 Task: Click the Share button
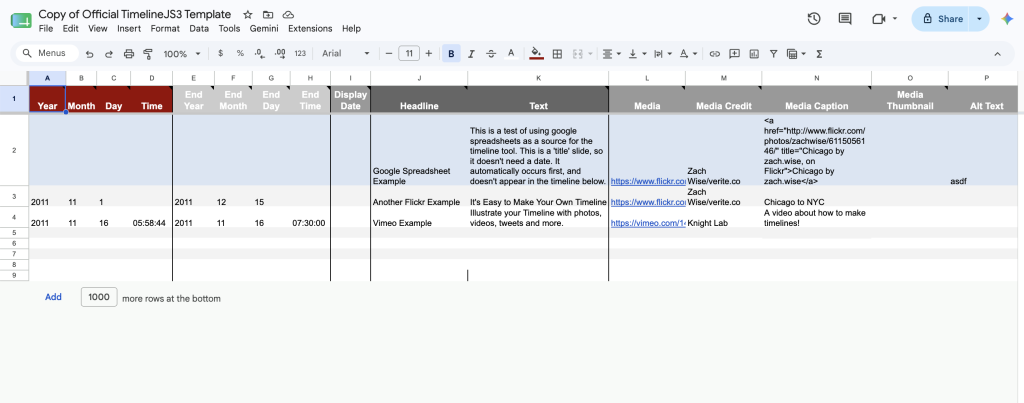coord(941,19)
